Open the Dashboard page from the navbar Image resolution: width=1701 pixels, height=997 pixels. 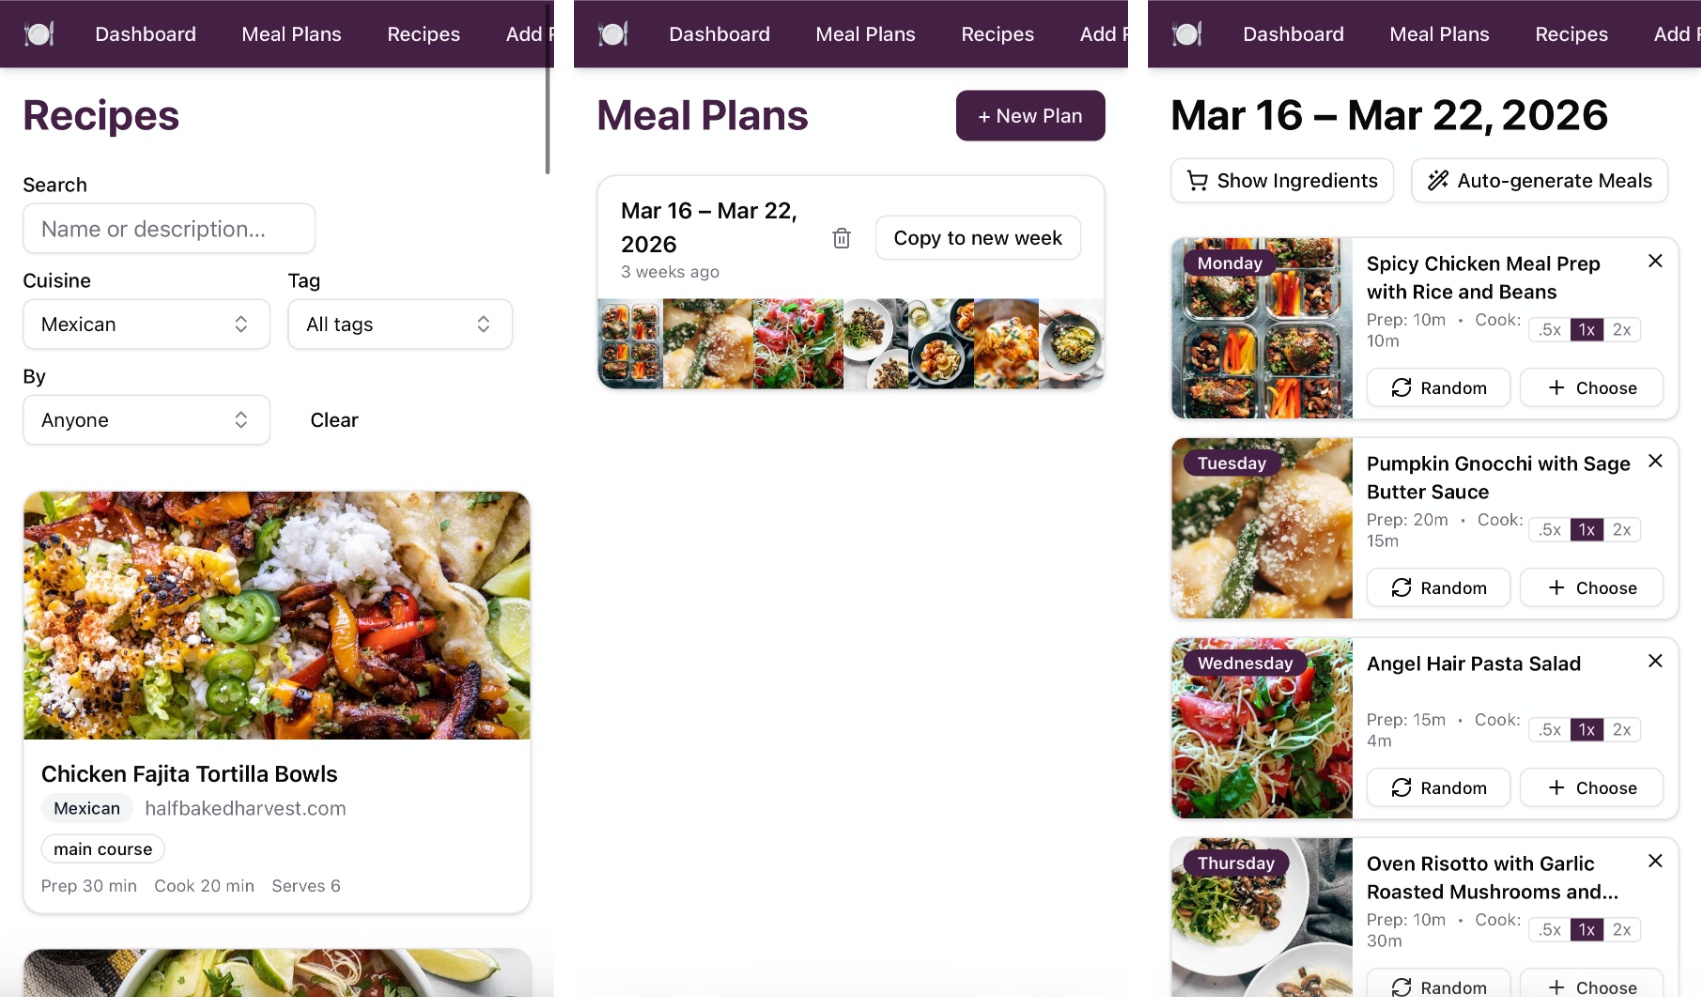coord(145,33)
